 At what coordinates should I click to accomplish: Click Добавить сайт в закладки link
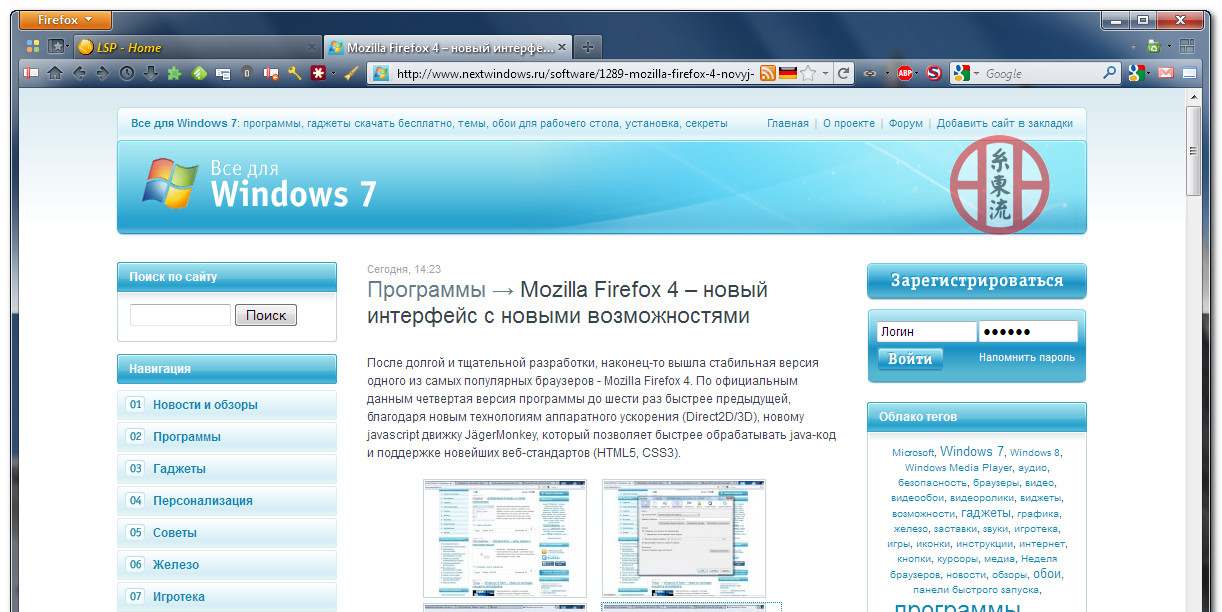pos(1005,123)
